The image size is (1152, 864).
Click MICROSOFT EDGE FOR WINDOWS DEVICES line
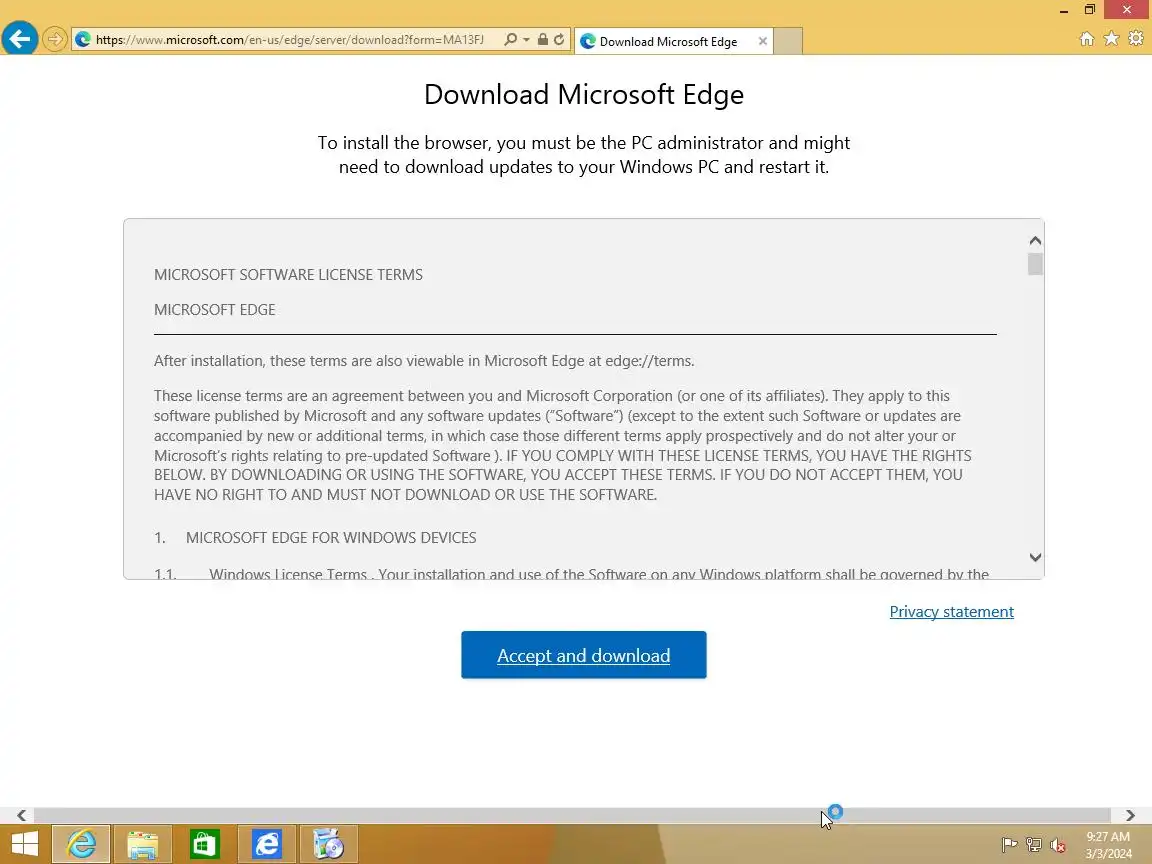pyautogui.click(x=331, y=538)
